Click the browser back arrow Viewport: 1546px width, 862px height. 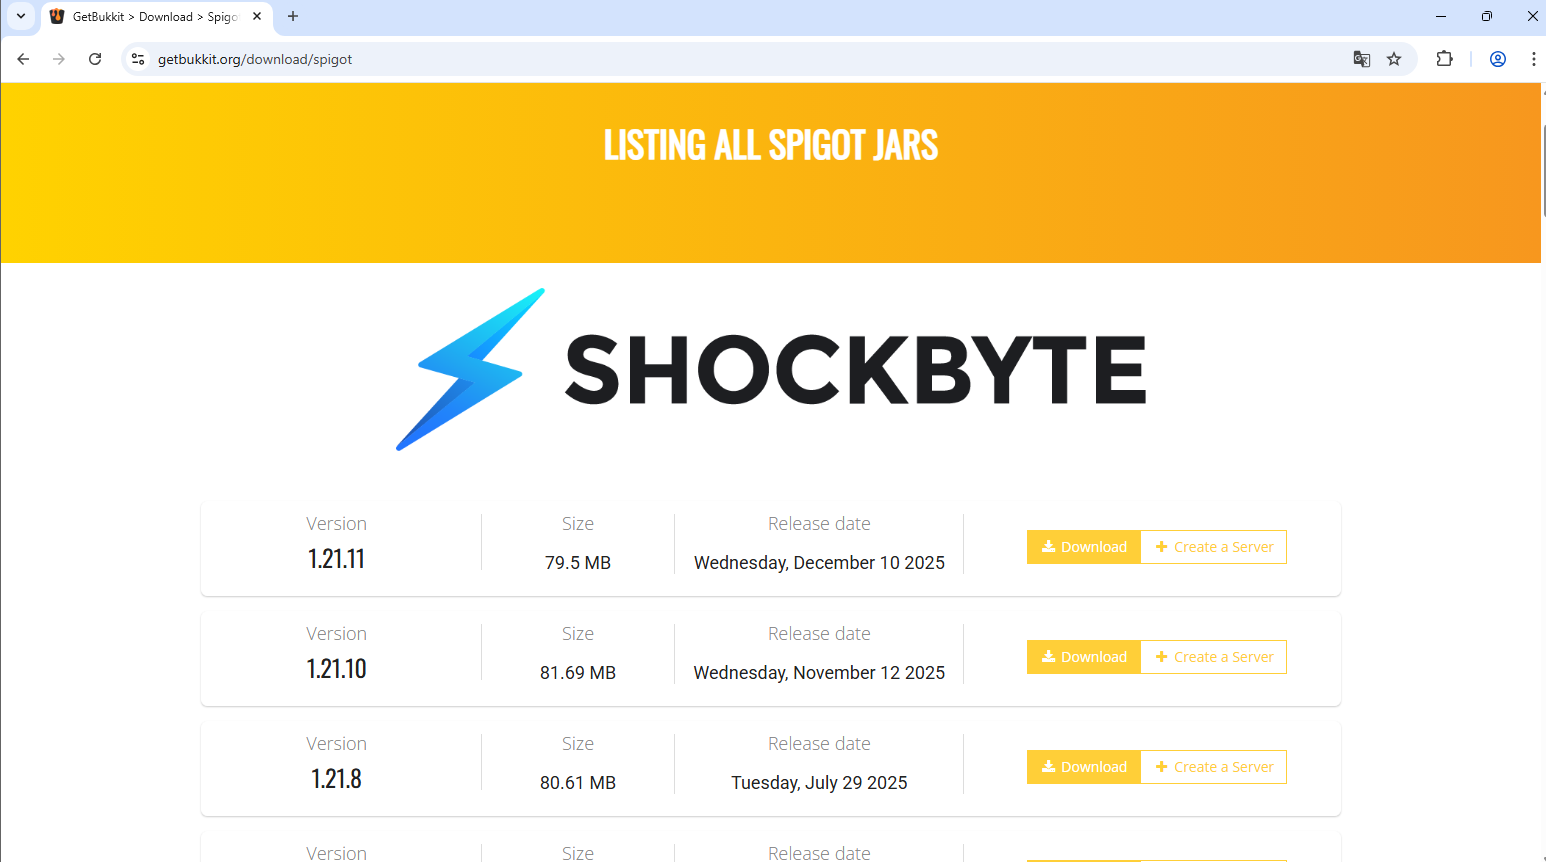(23, 59)
